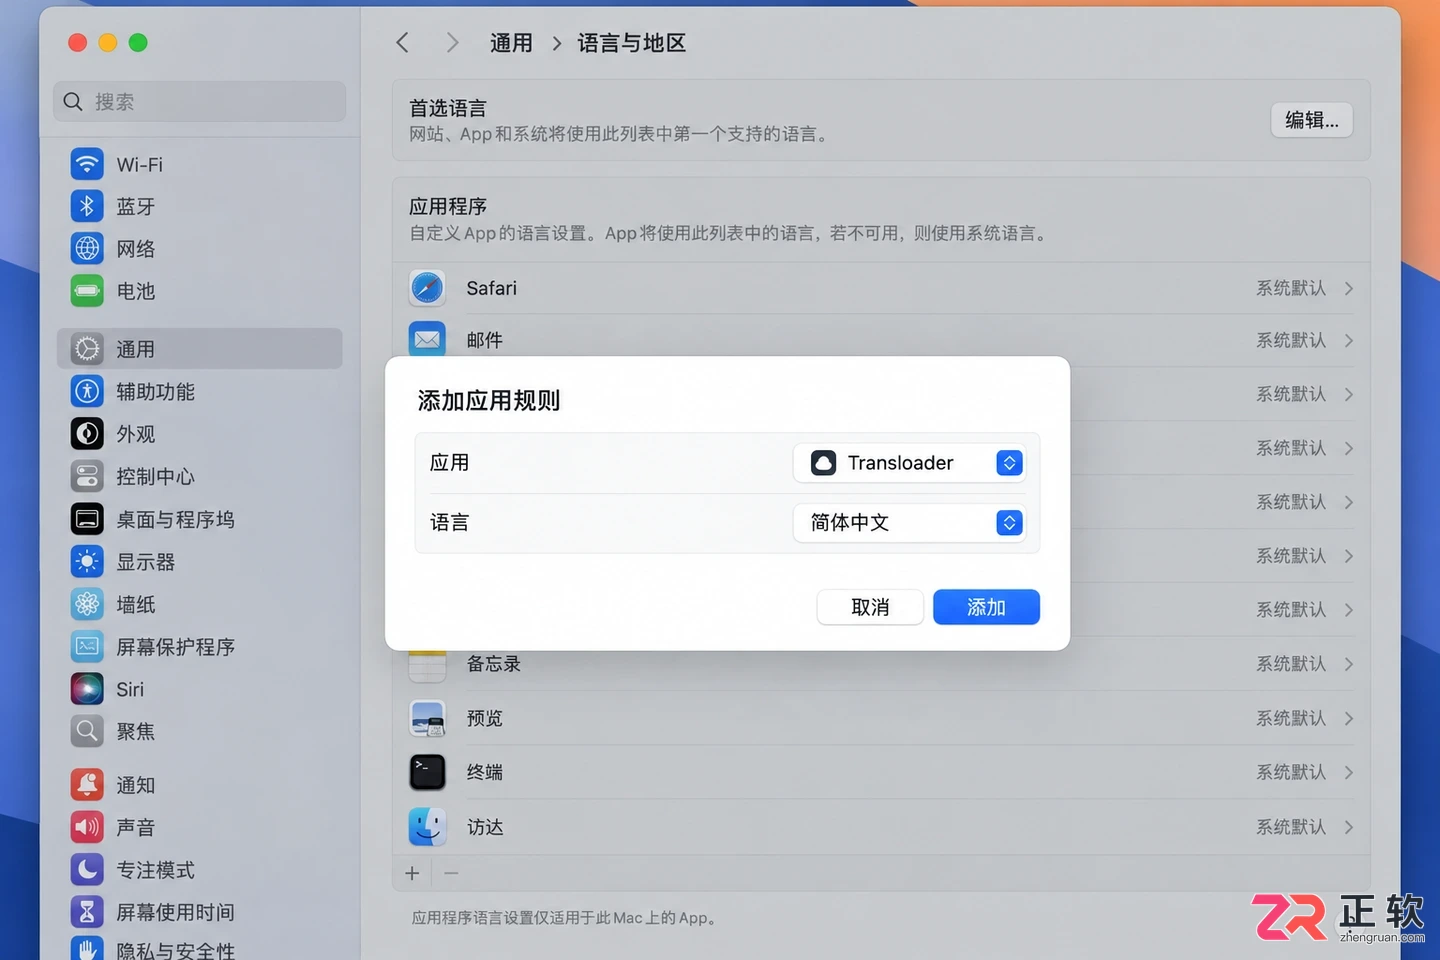Click the 终端 terminal app icon
Screen dimensions: 1440x960
pos(427,772)
